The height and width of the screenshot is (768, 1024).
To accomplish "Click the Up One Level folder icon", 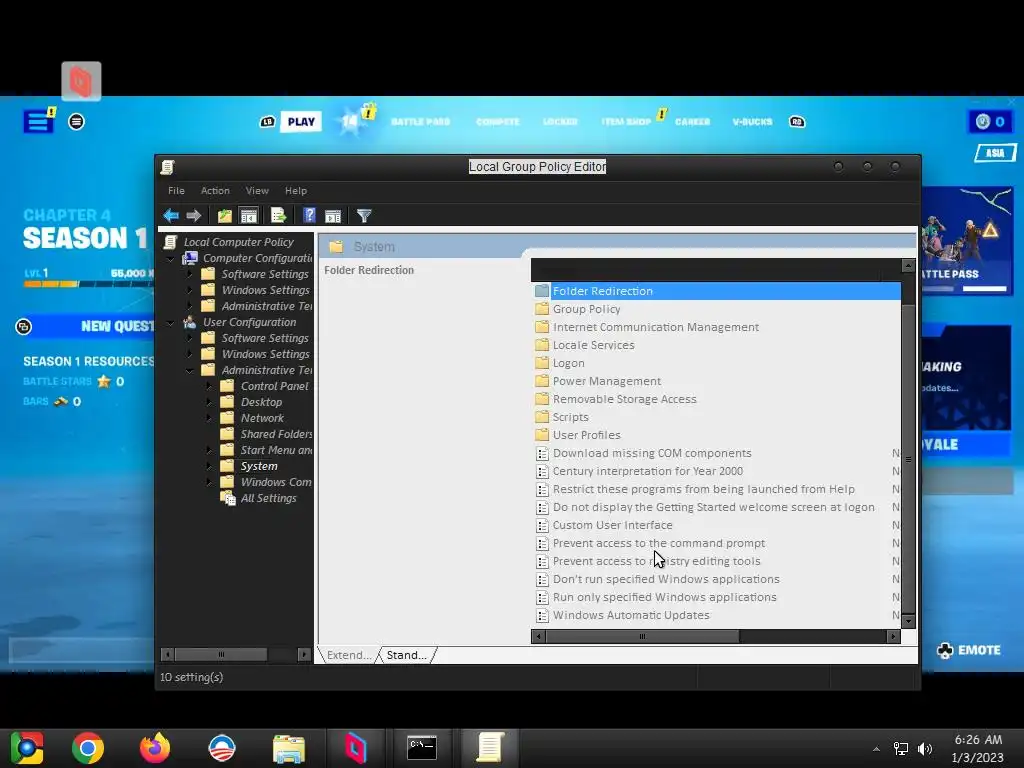I will (x=225, y=216).
